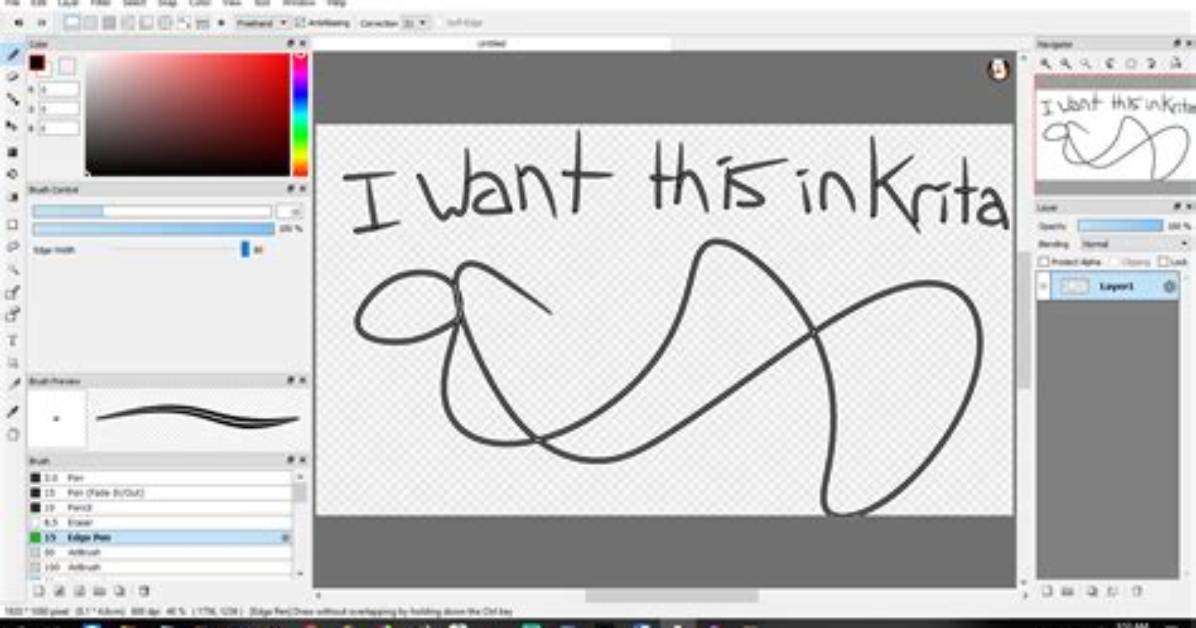The width and height of the screenshot is (1196, 628).
Task: Add a new layer in Layer panel
Action: [1047, 591]
